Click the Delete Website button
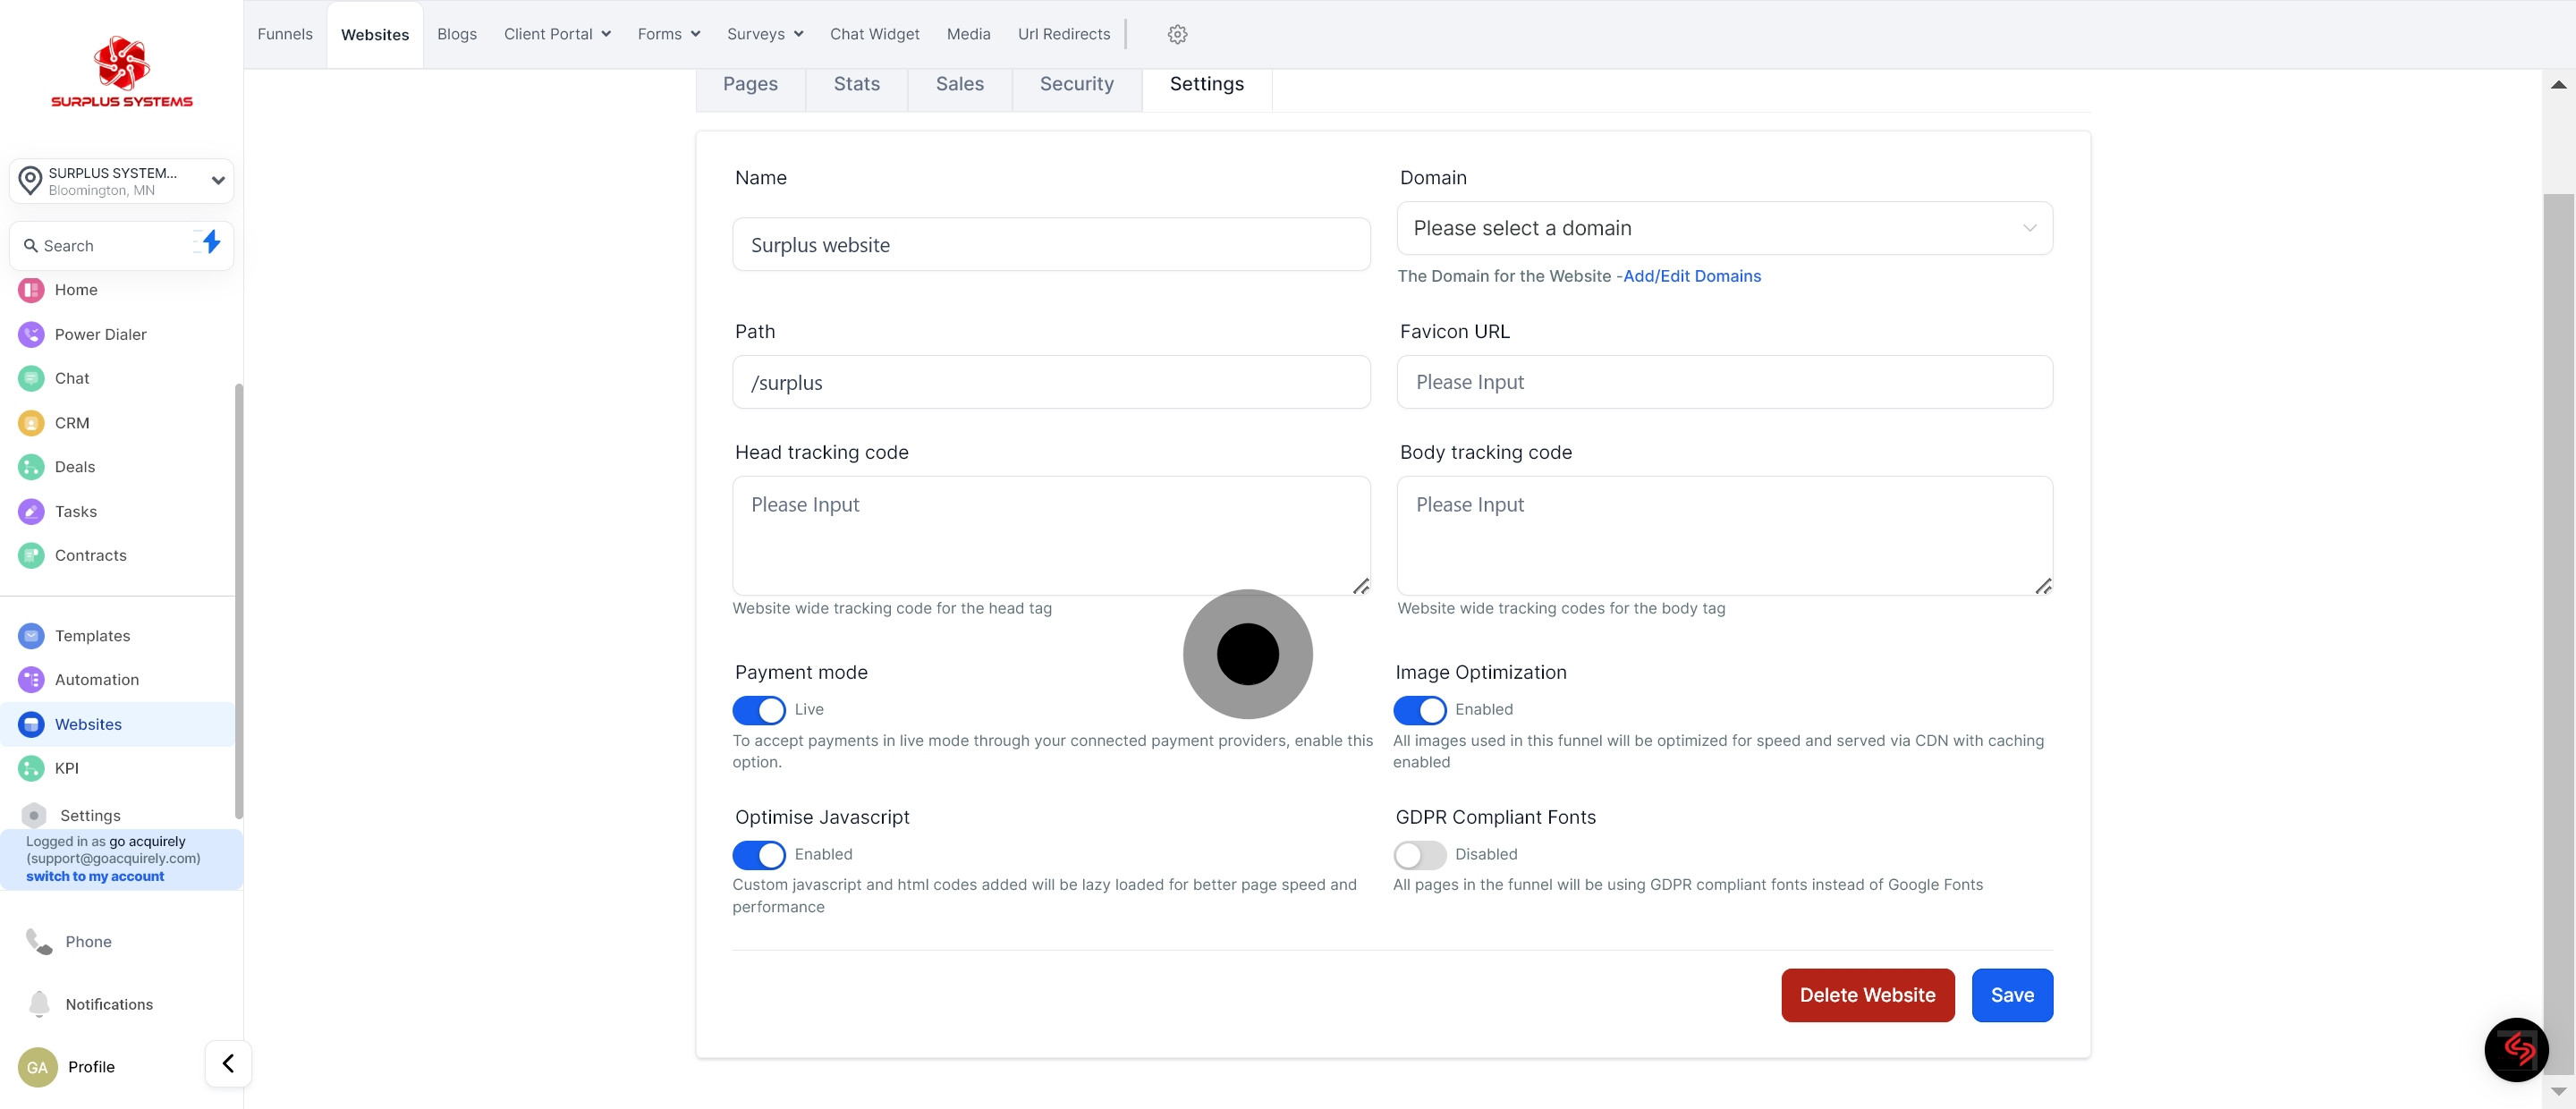Viewport: 2576px width, 1109px height. point(1867,995)
